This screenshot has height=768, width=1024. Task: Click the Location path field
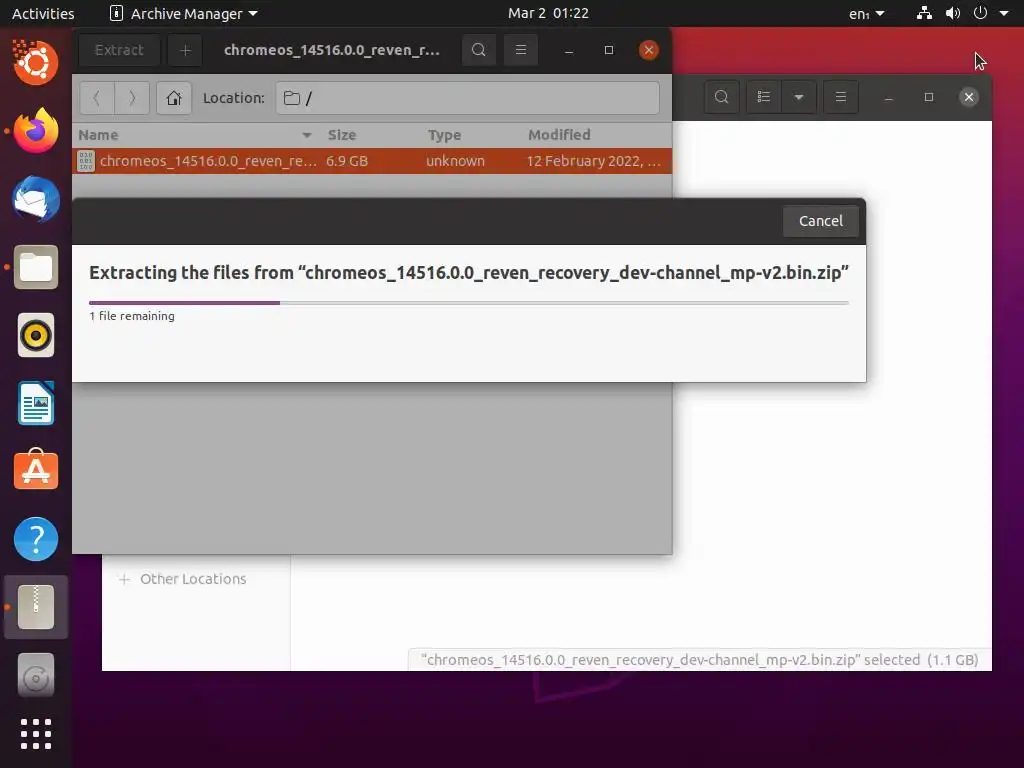click(468, 98)
